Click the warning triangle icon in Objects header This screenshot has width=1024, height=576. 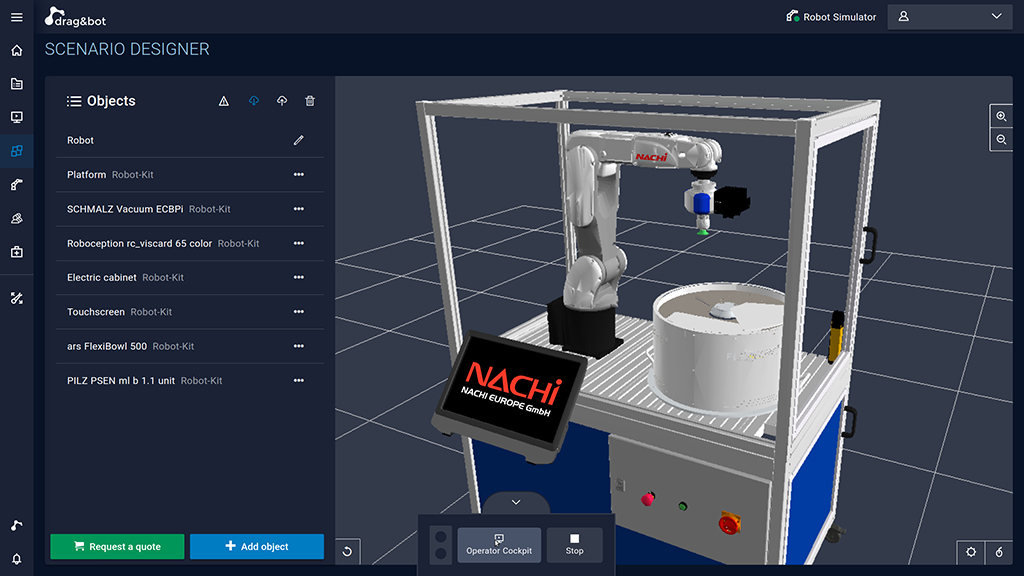pos(223,101)
